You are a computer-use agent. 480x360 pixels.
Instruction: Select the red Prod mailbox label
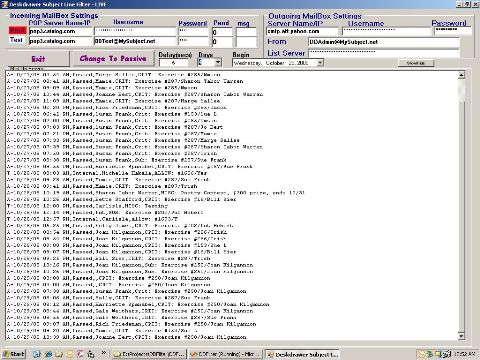(x=17, y=31)
